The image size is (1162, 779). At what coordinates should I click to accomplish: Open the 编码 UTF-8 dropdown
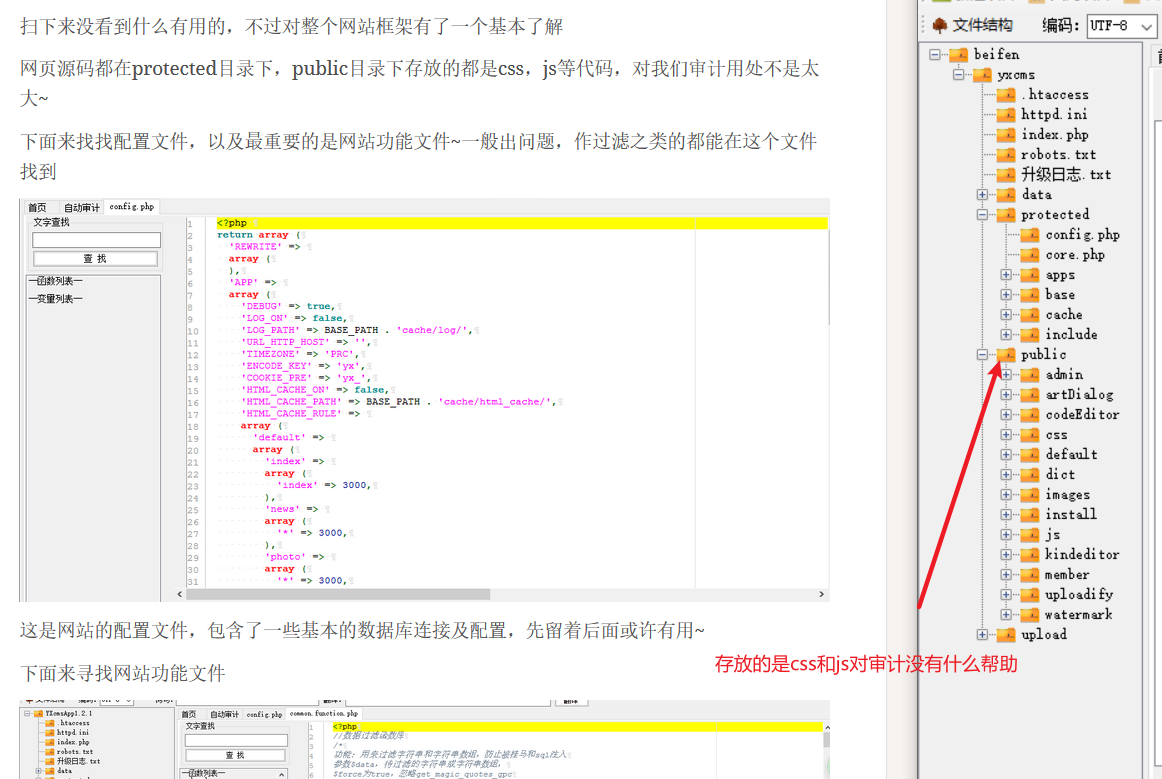[x=1122, y=26]
